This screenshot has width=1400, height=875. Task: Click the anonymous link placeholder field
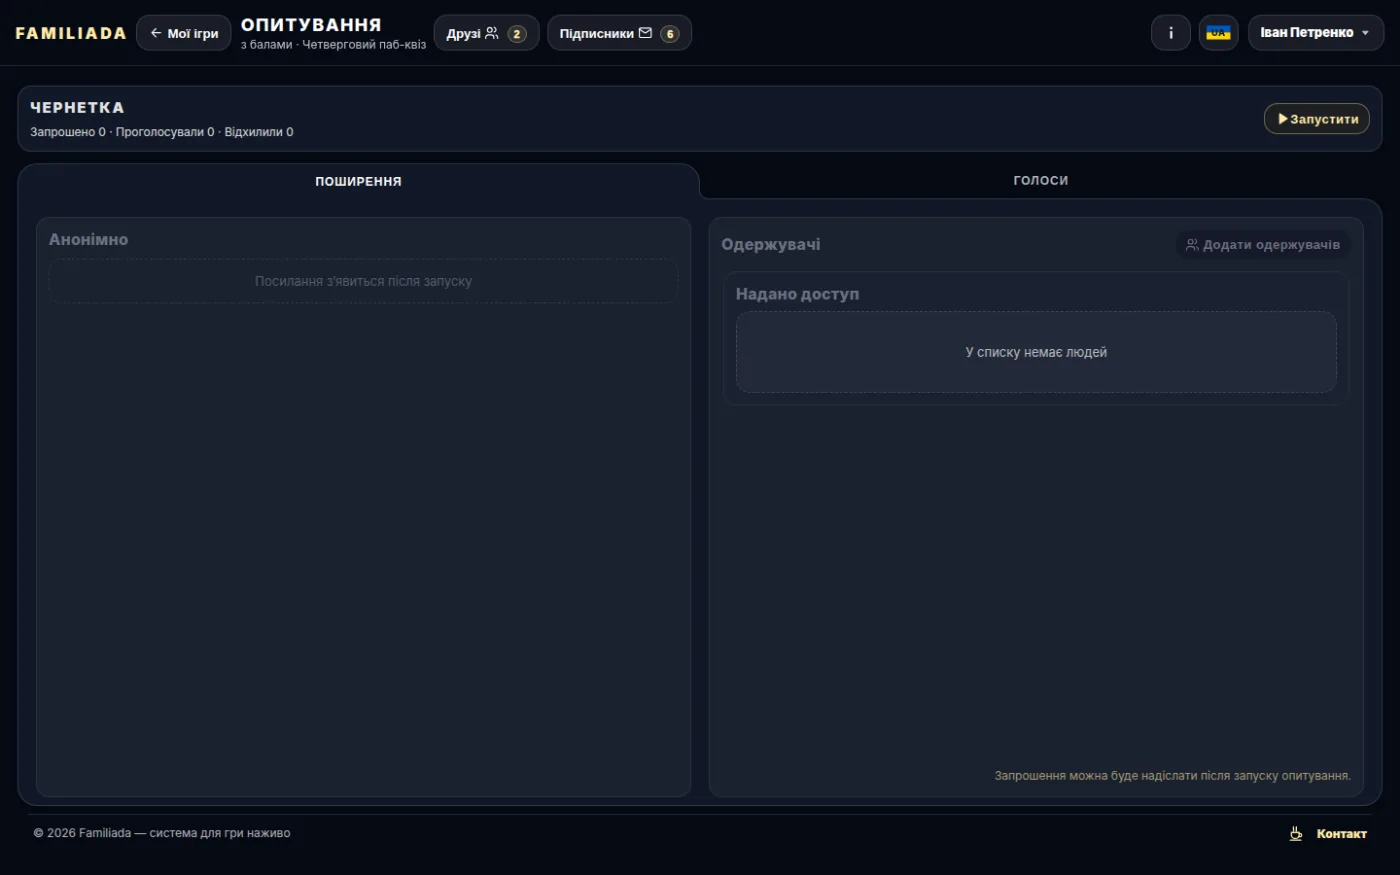[x=363, y=281]
